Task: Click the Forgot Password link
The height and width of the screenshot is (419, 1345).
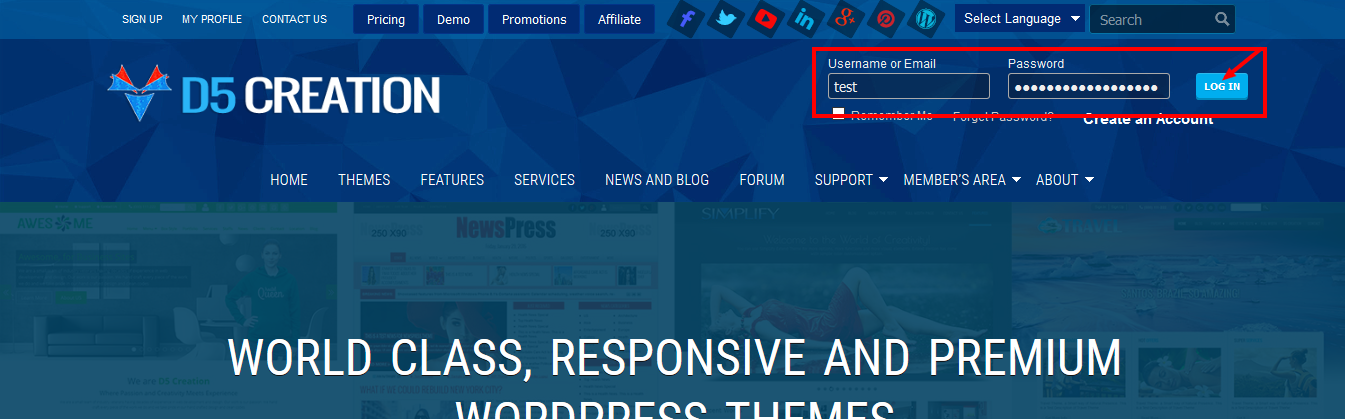Action: 1002,116
